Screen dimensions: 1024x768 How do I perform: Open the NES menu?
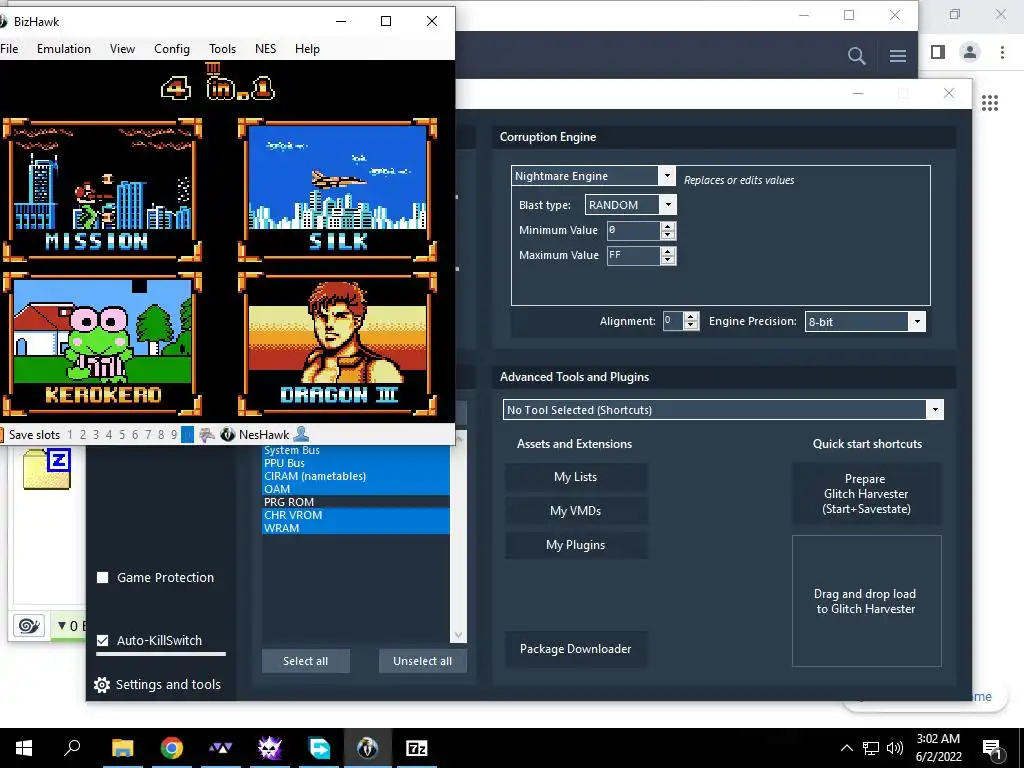265,49
